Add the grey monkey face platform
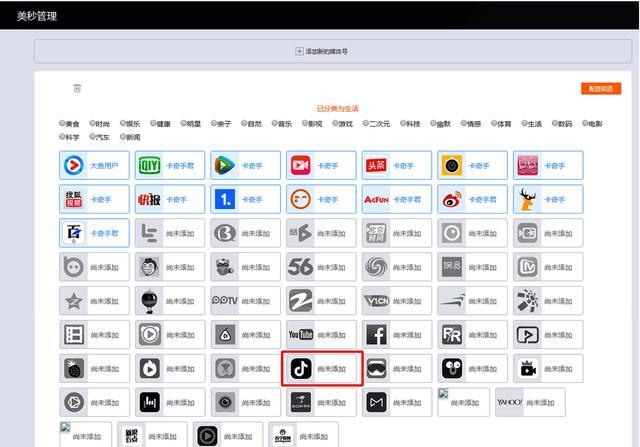Viewport: 640px width, 447px height. (170, 267)
